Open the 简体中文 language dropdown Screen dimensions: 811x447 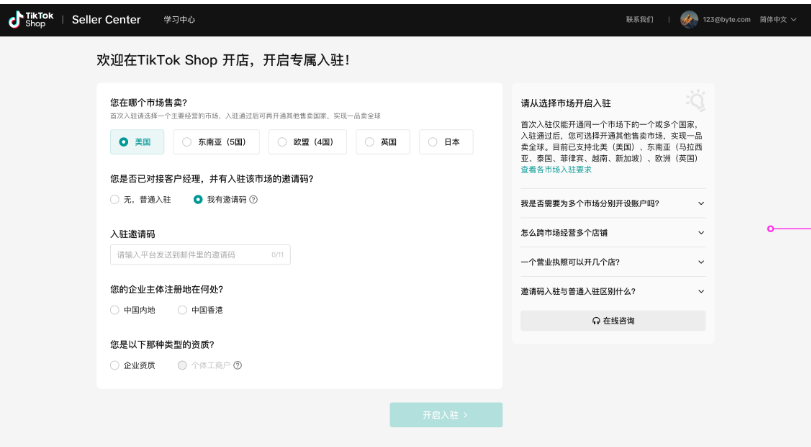[778, 20]
